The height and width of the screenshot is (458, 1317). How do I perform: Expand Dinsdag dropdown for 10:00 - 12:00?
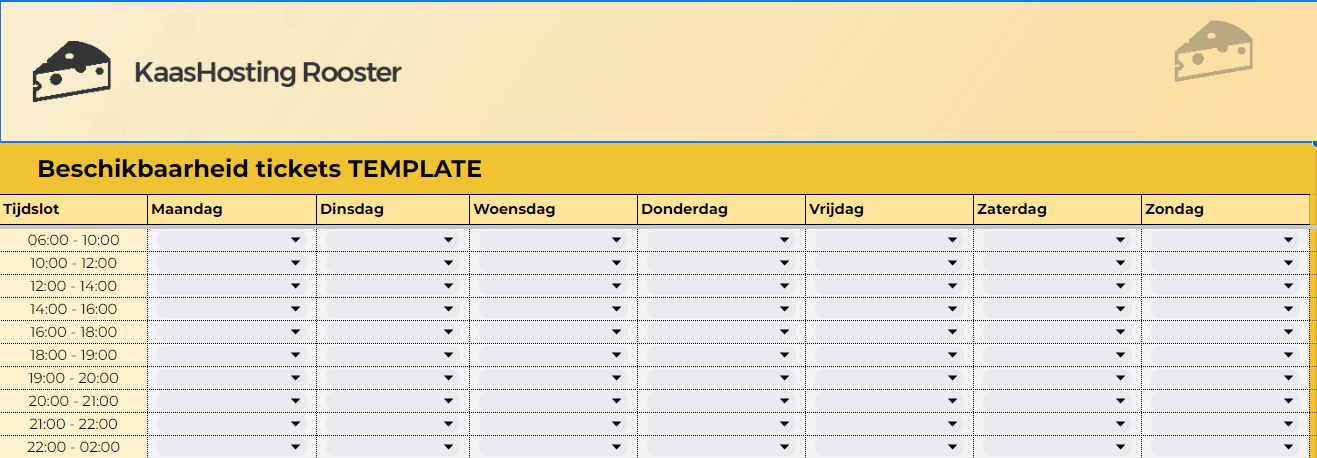(449, 263)
